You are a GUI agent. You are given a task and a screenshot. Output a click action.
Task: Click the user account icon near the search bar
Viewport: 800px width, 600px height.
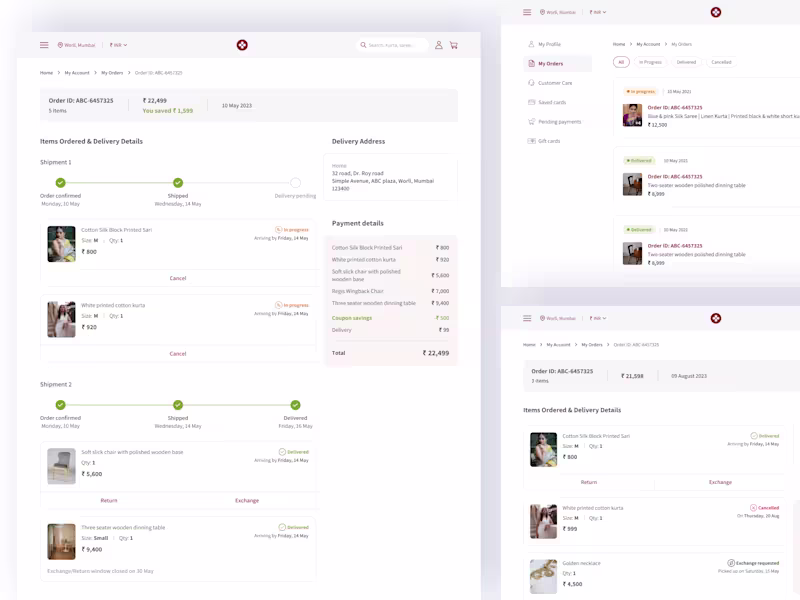438,45
